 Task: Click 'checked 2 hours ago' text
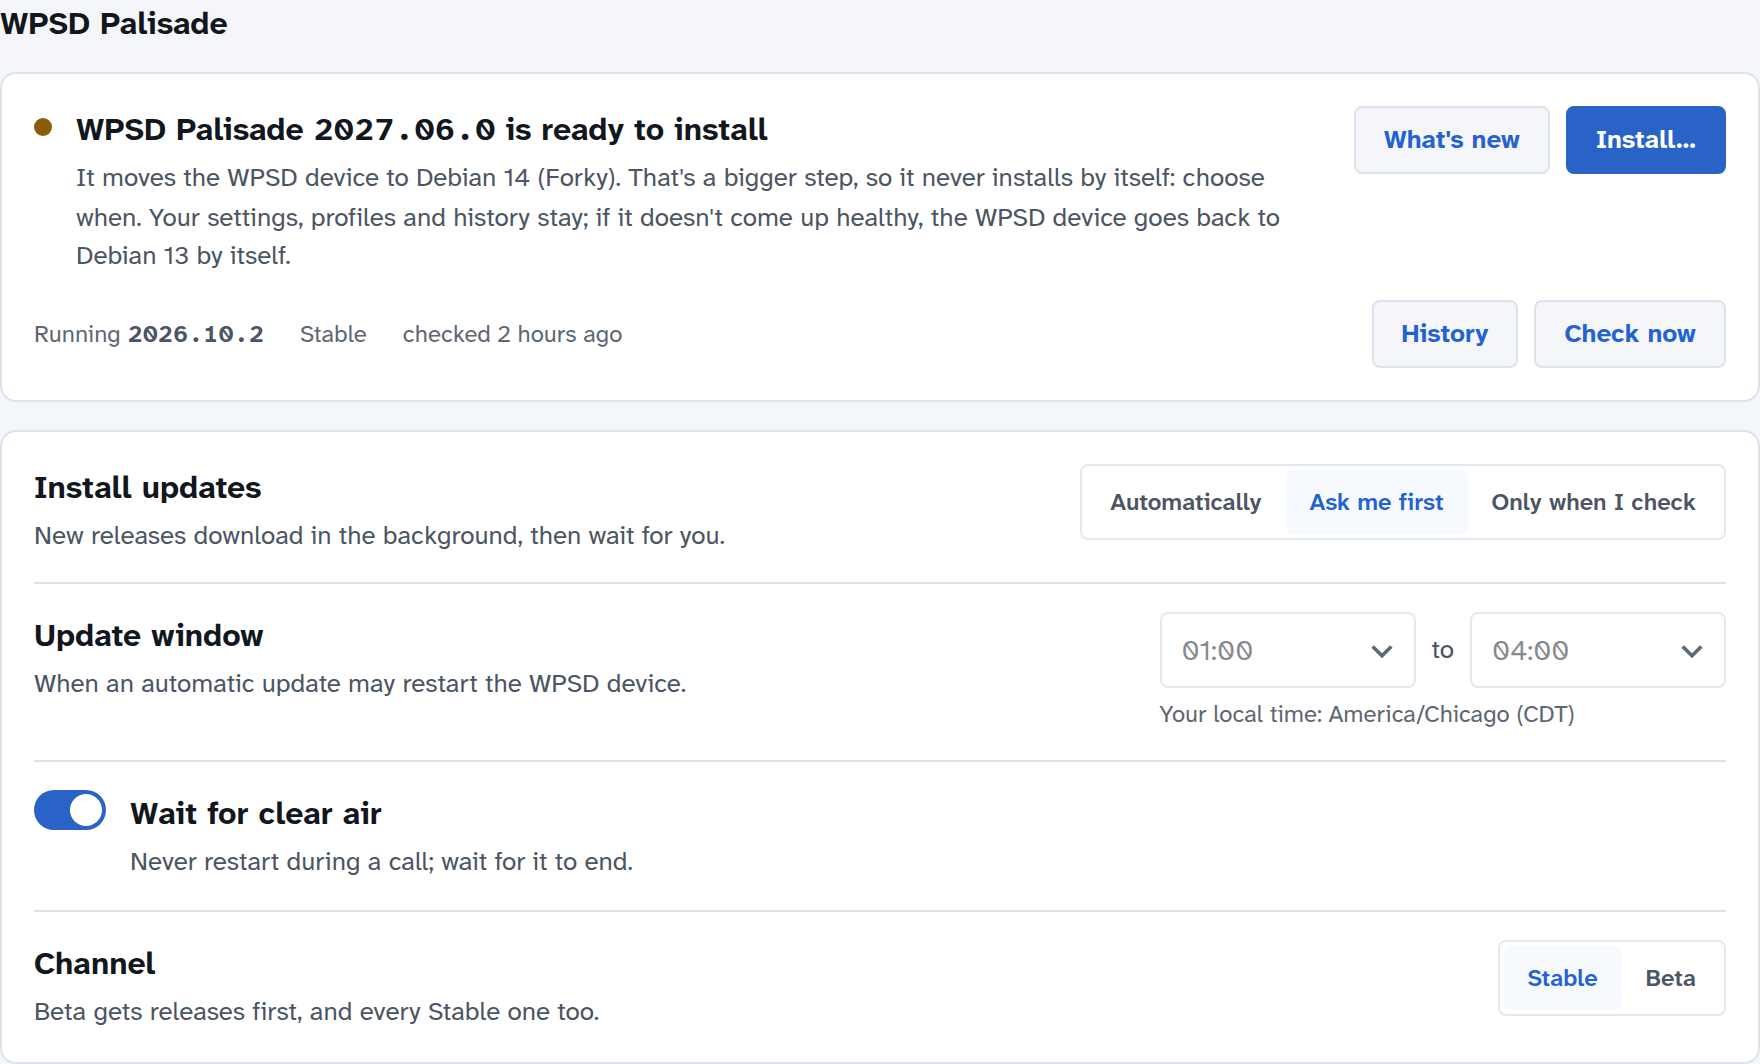[512, 334]
